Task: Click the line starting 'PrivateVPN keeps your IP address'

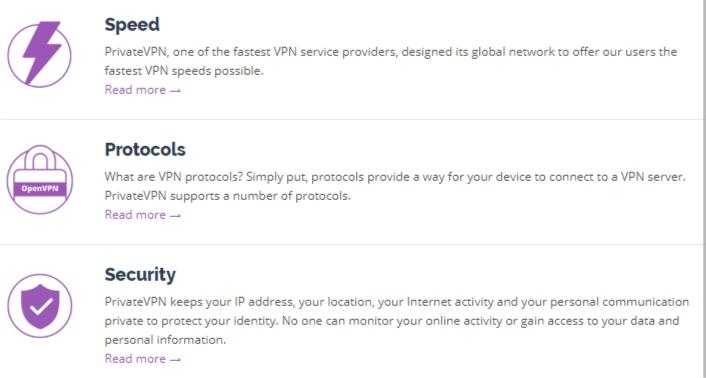Action: (x=397, y=302)
